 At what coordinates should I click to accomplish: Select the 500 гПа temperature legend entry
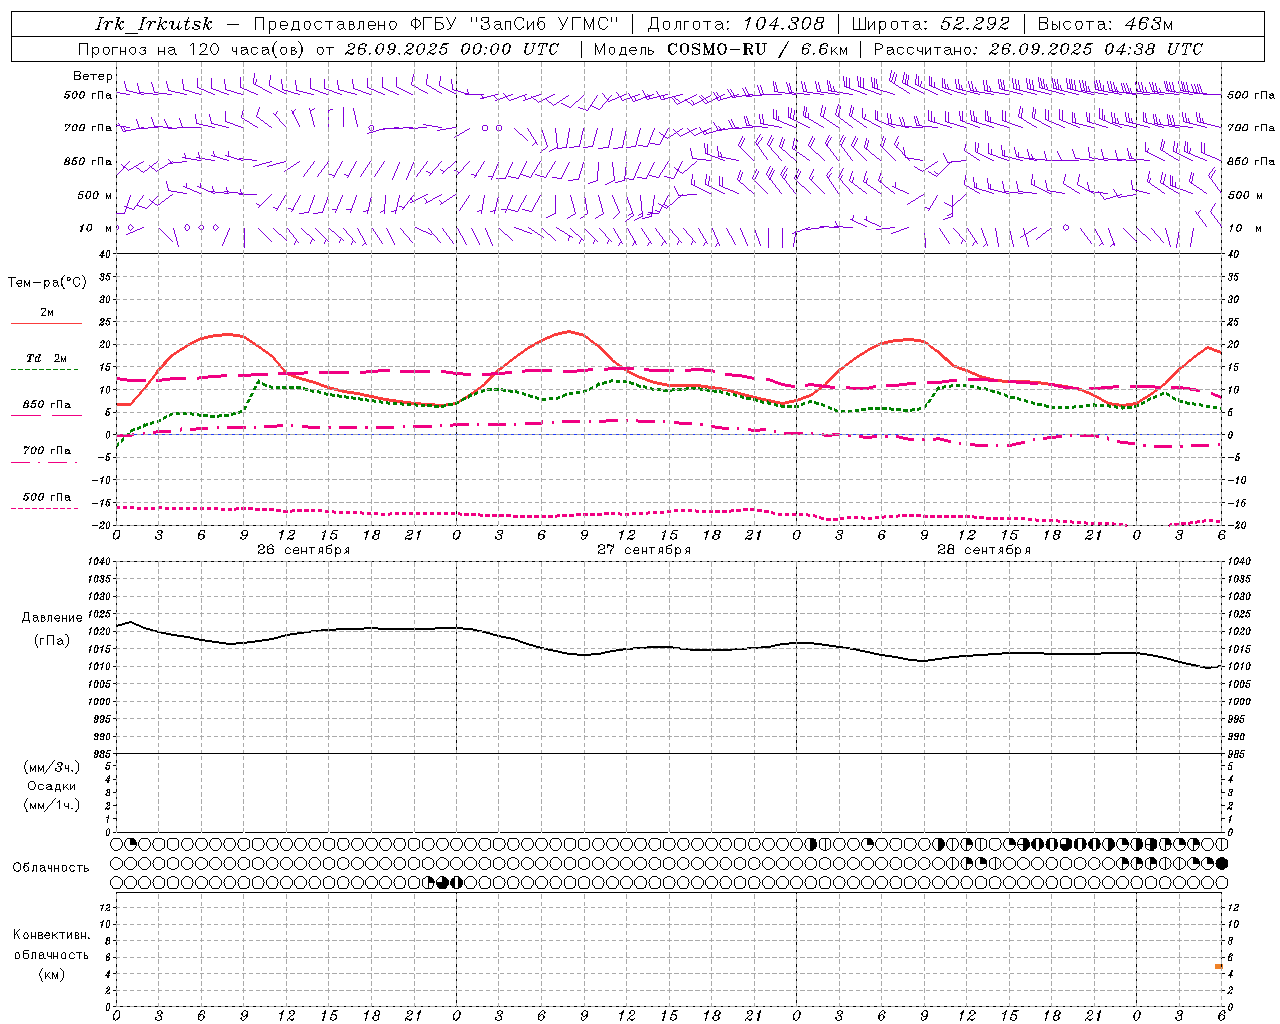[46, 497]
